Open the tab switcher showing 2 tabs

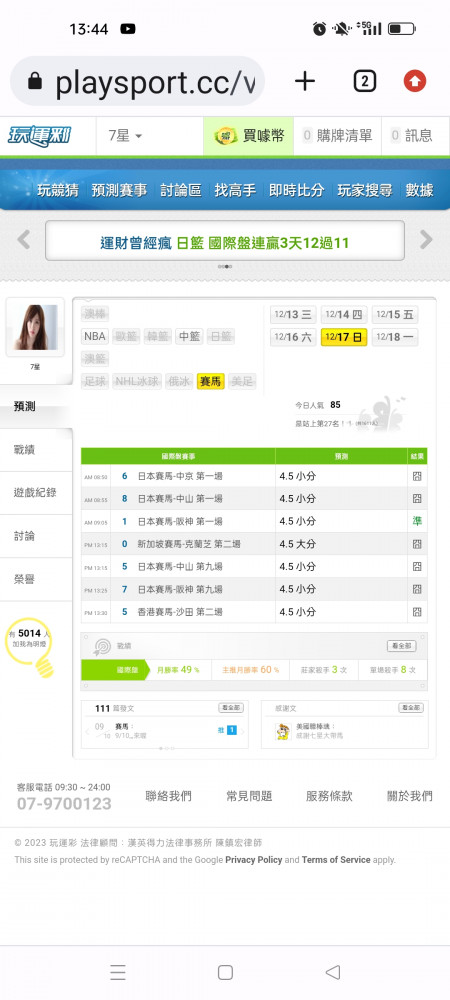point(365,81)
